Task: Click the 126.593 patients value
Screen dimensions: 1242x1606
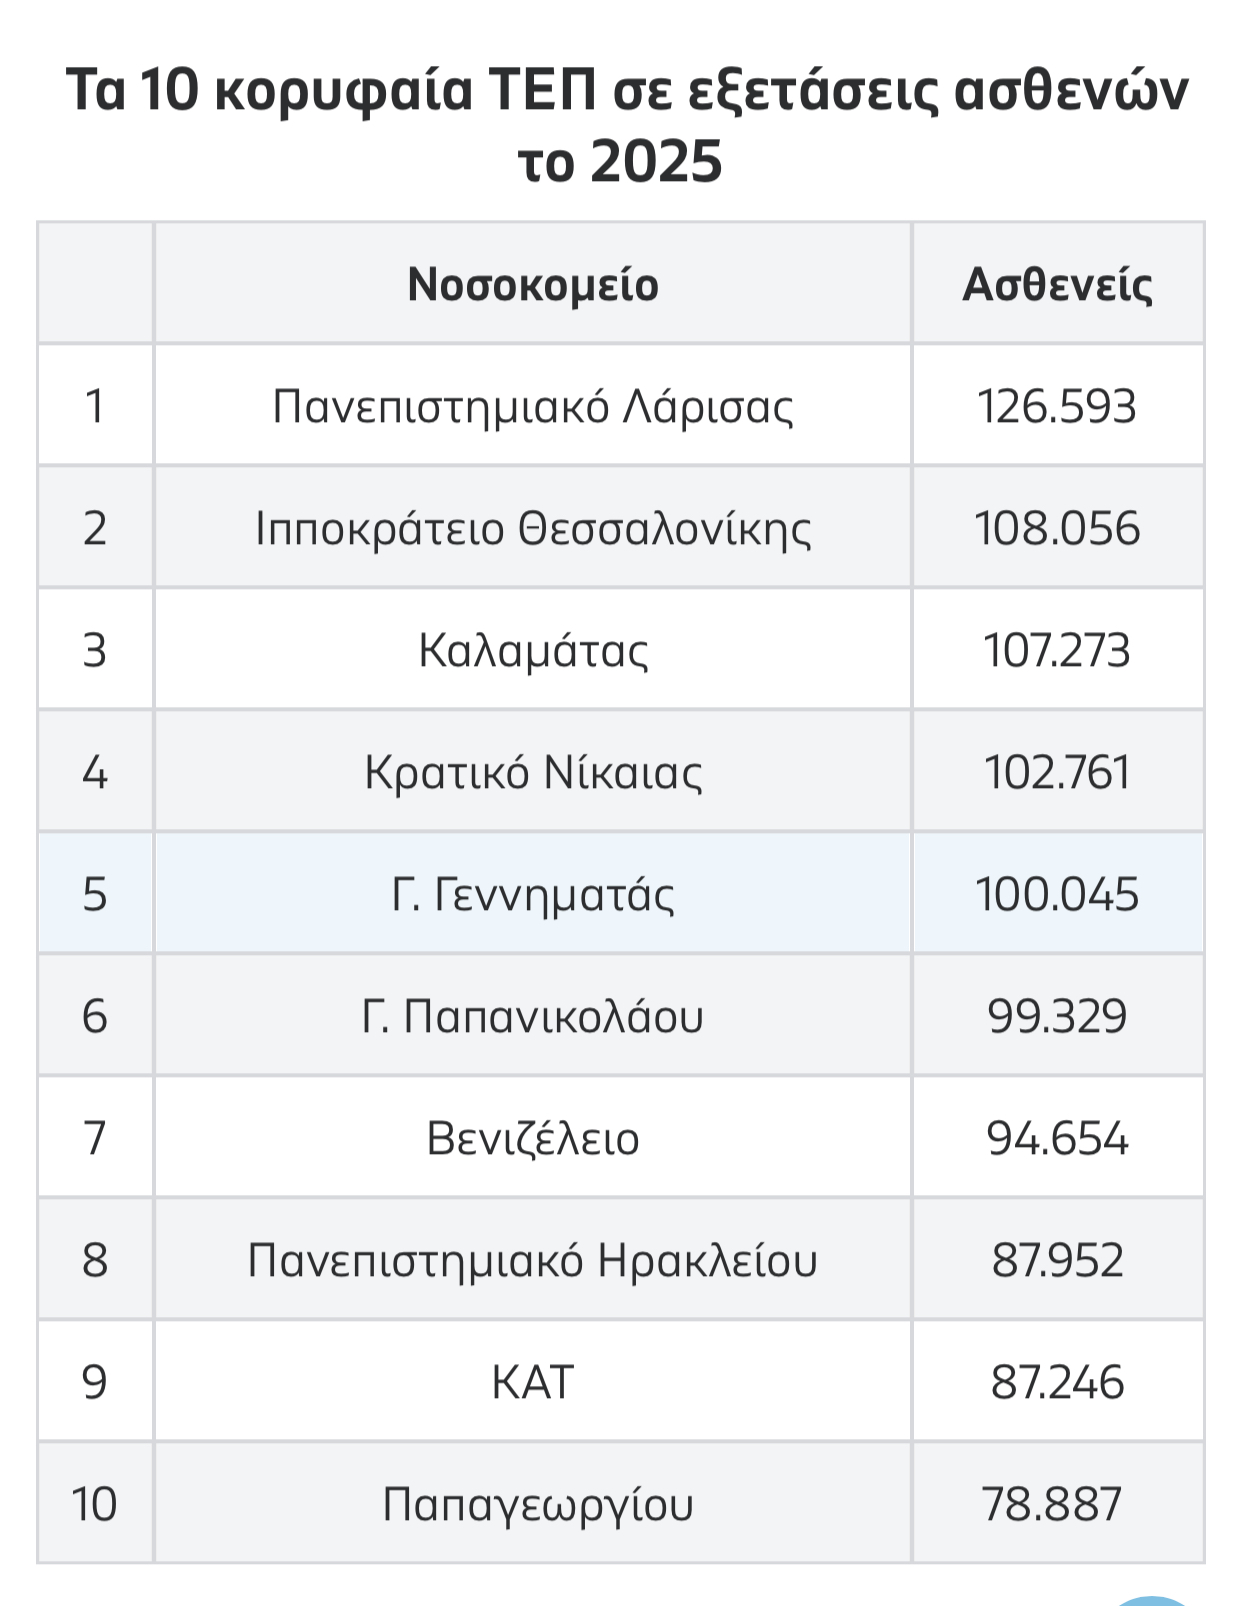Action: pyautogui.click(x=1057, y=407)
